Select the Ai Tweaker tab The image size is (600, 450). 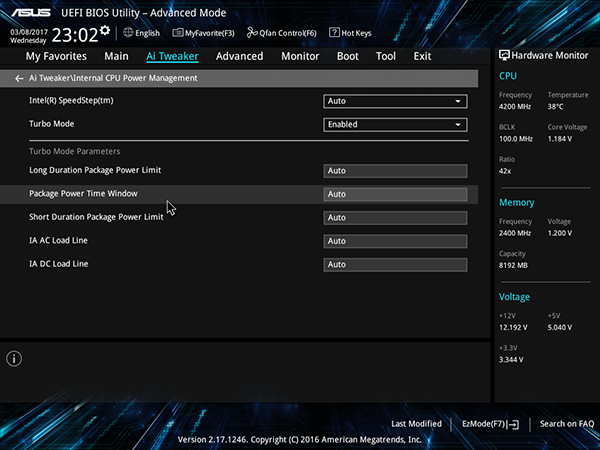172,56
